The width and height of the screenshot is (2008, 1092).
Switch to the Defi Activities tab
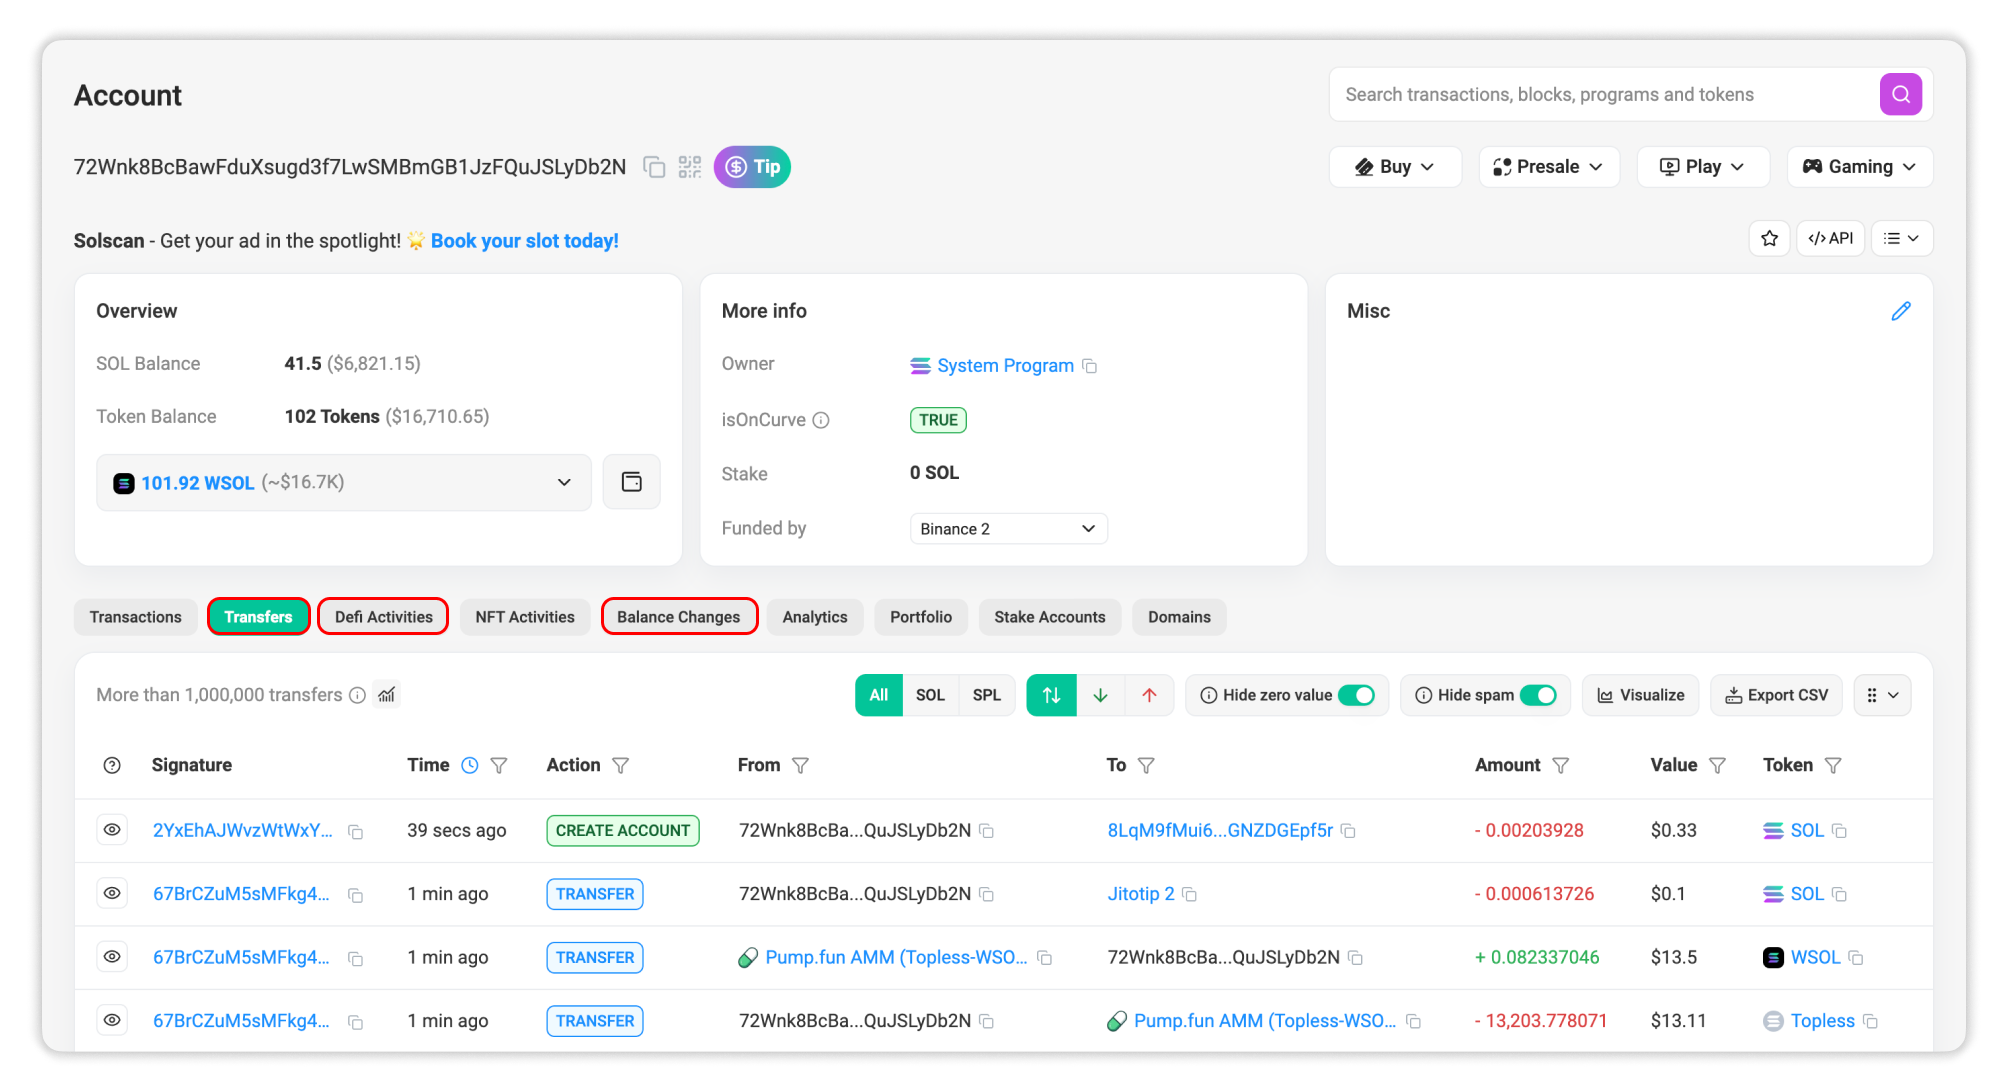[x=383, y=617]
